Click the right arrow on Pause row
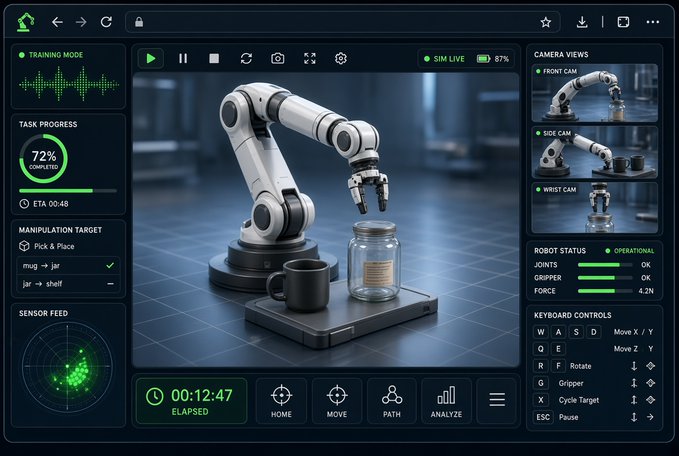The height and width of the screenshot is (456, 679). coord(650,417)
